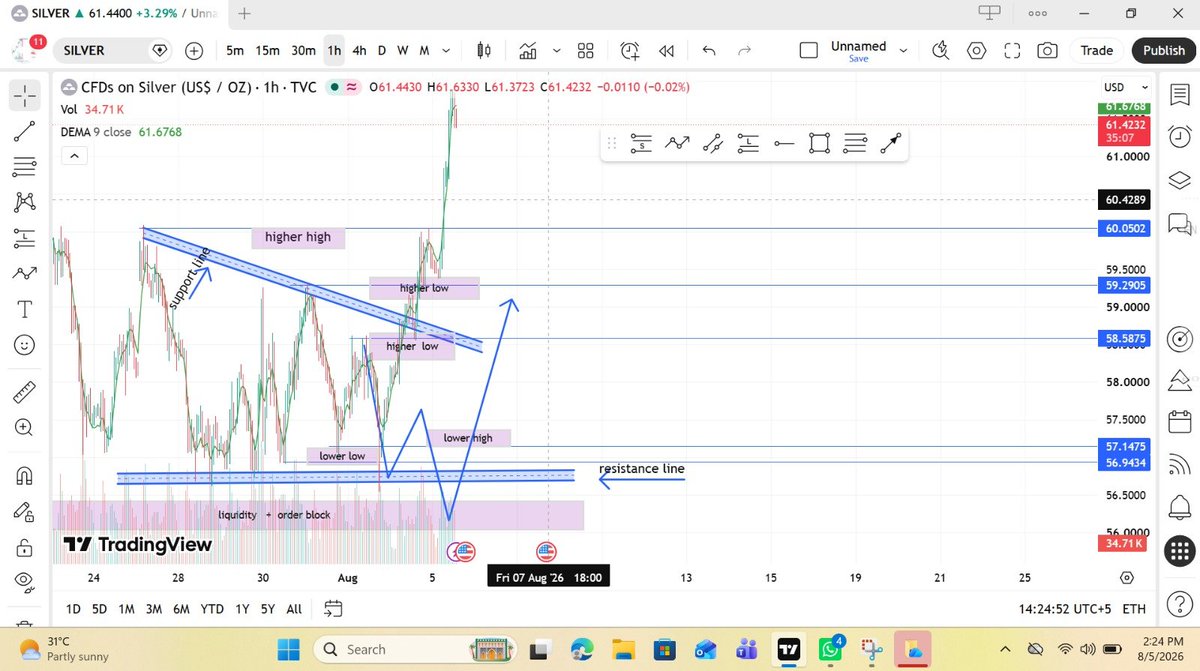This screenshot has width=1200, height=671.
Task: Open the indicator templates grid
Action: pyautogui.click(x=586, y=50)
